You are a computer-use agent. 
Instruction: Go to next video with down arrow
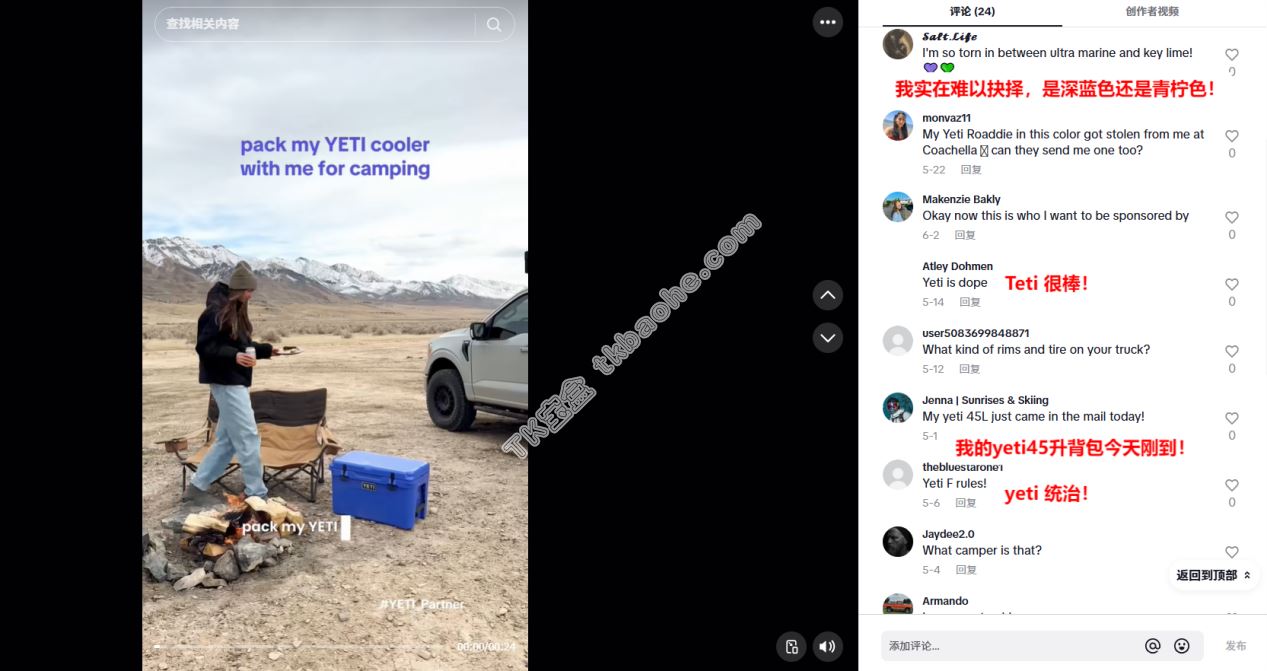click(828, 338)
